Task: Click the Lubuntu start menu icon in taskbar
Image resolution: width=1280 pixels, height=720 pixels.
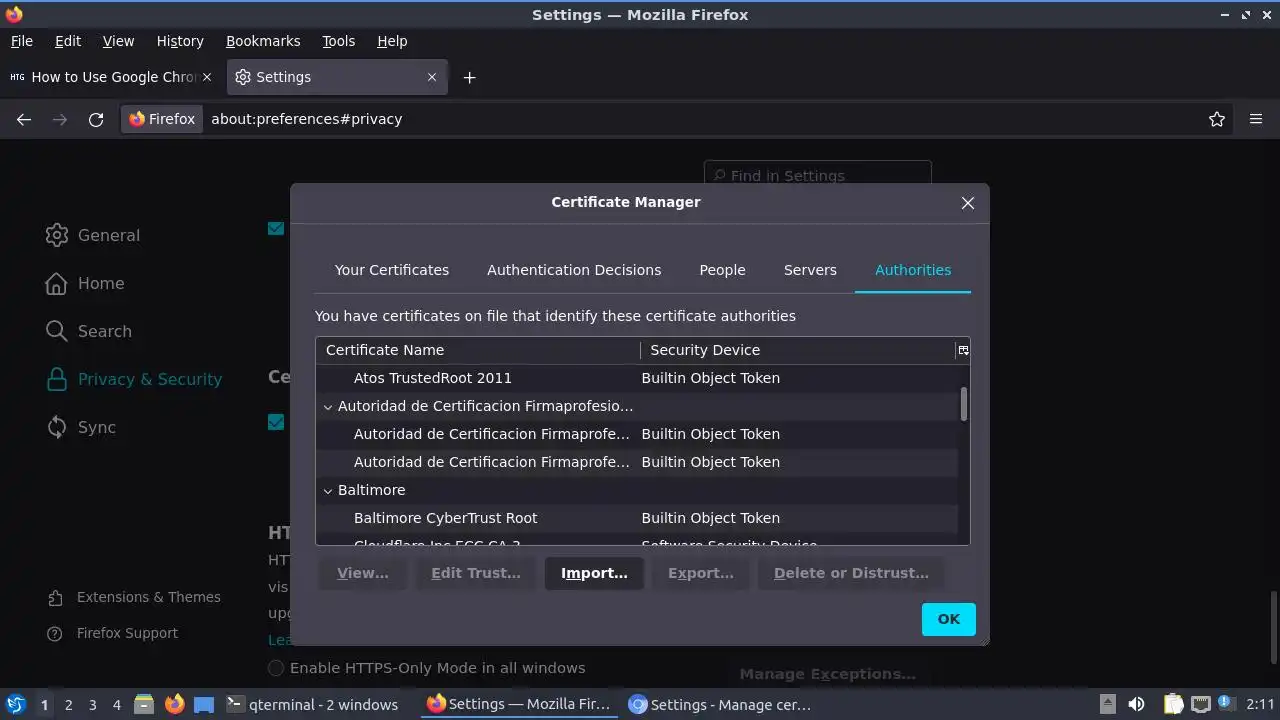Action: [x=16, y=704]
